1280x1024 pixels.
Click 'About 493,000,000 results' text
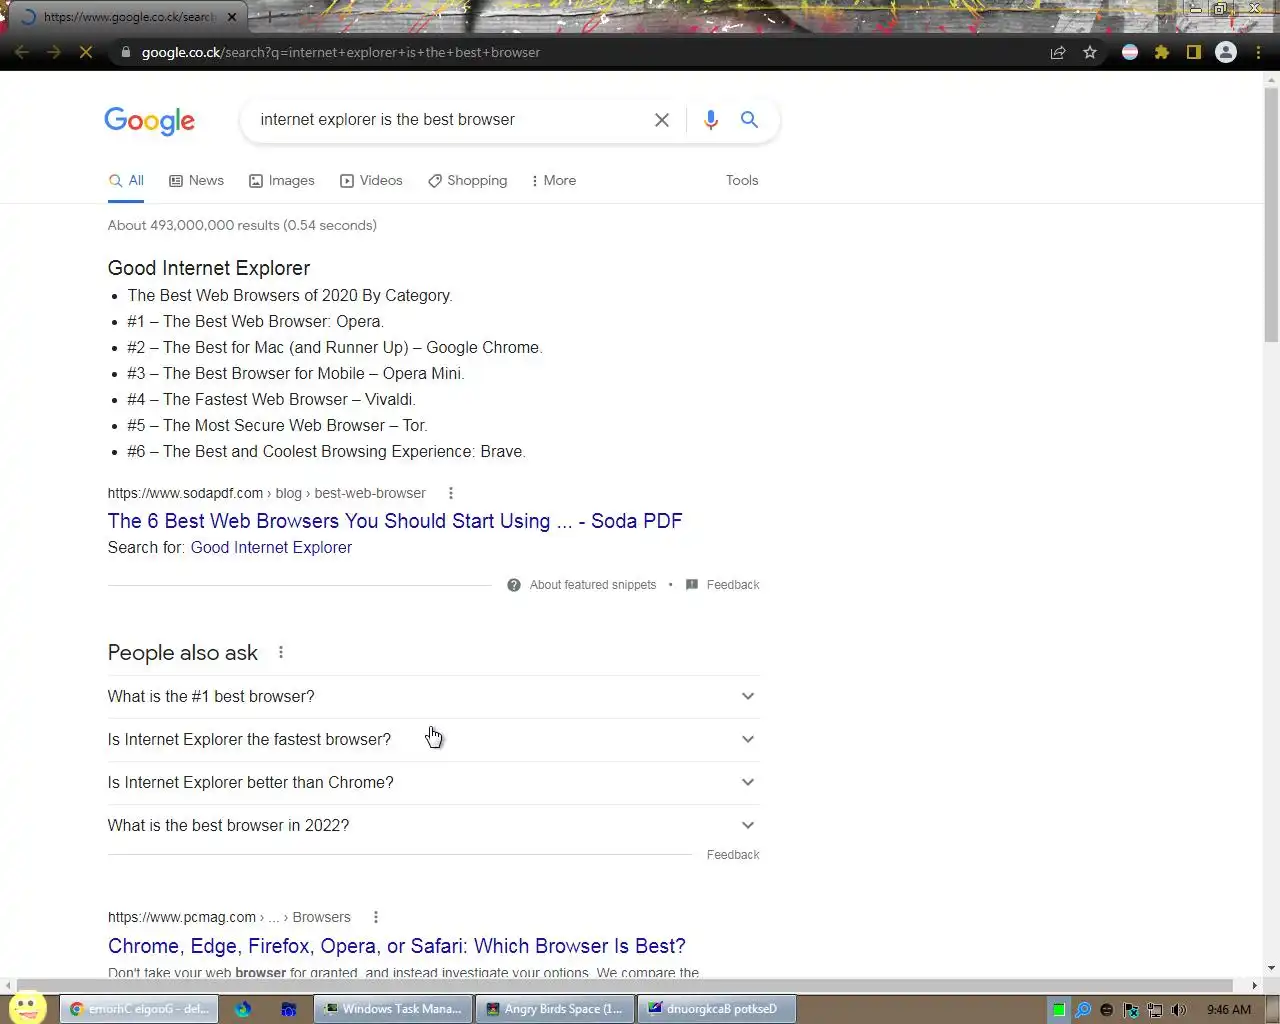click(242, 226)
